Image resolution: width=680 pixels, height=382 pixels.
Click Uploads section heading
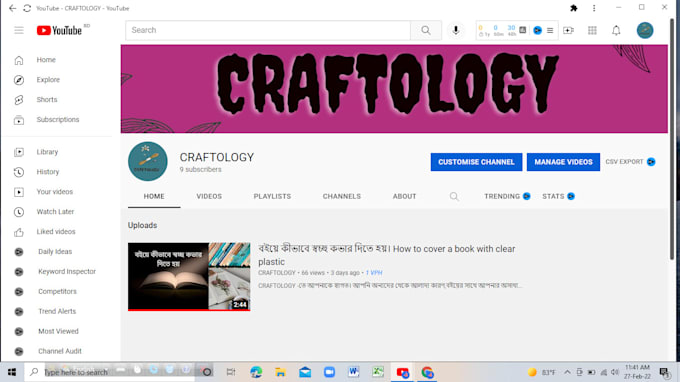click(x=142, y=225)
